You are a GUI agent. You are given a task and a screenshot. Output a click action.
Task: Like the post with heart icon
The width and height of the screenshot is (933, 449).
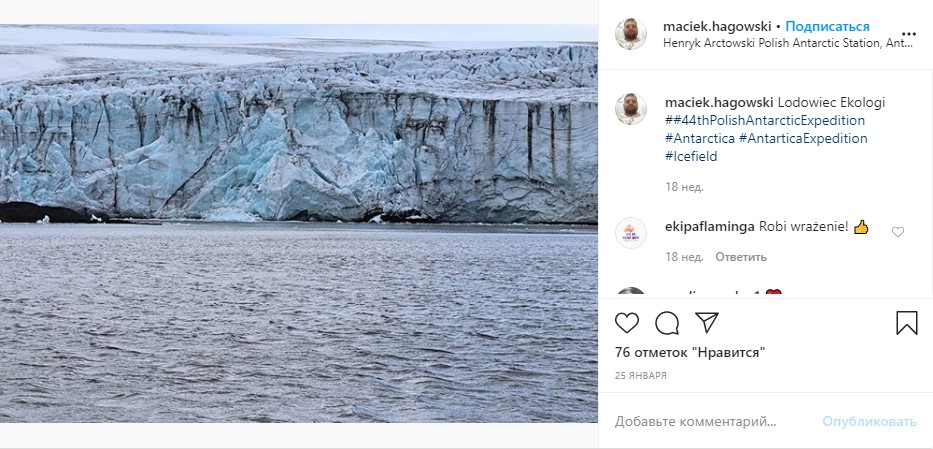click(627, 323)
